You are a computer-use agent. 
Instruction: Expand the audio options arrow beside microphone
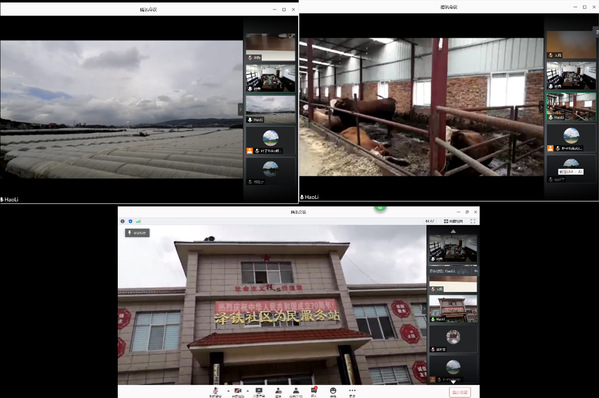pyautogui.click(x=228, y=391)
